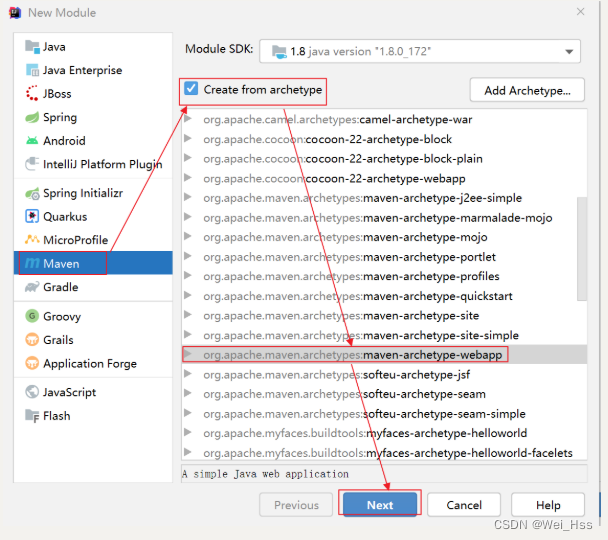Select Java module type
Screen dimensions: 608x540
click(x=93, y=47)
